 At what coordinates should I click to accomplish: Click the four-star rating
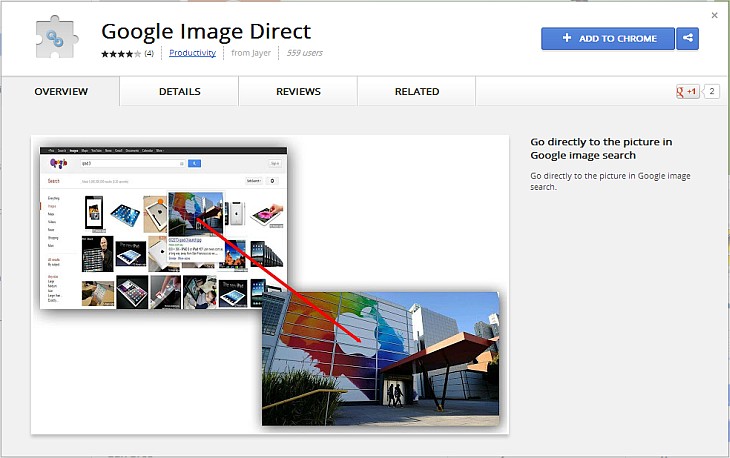[x=120, y=53]
